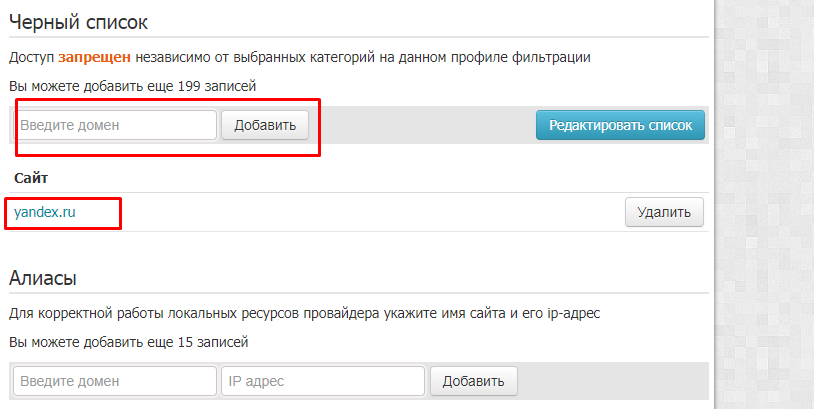Open the yandex.ru site link
Screen dimensions: 814x409
coord(45,212)
